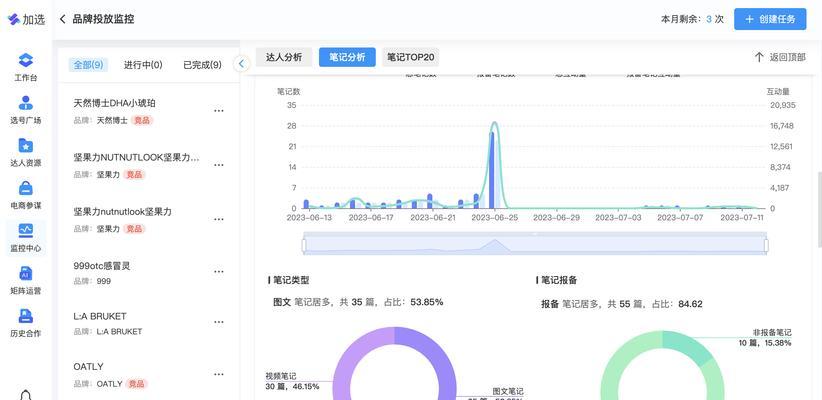Open the 达人分析 tab
The width and height of the screenshot is (822, 400).
284,57
